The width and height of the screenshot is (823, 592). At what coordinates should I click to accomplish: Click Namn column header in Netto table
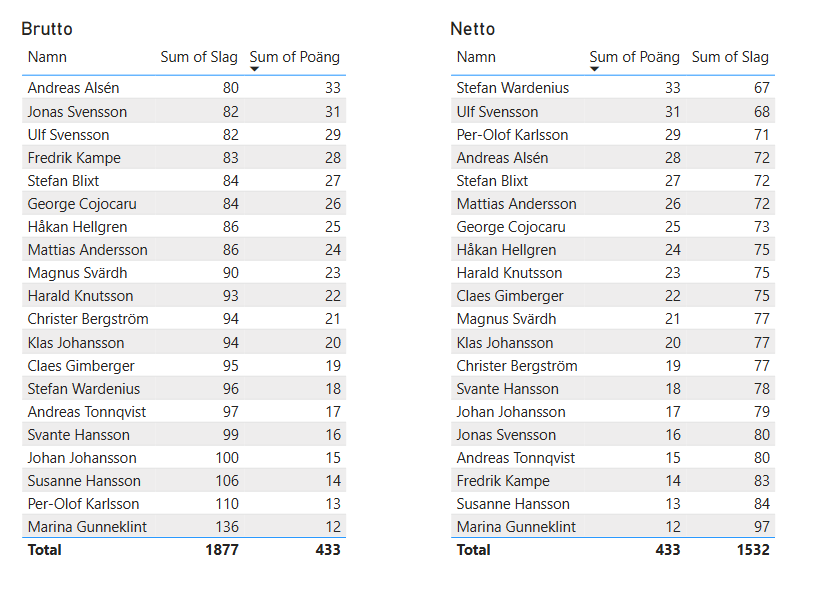click(x=476, y=57)
